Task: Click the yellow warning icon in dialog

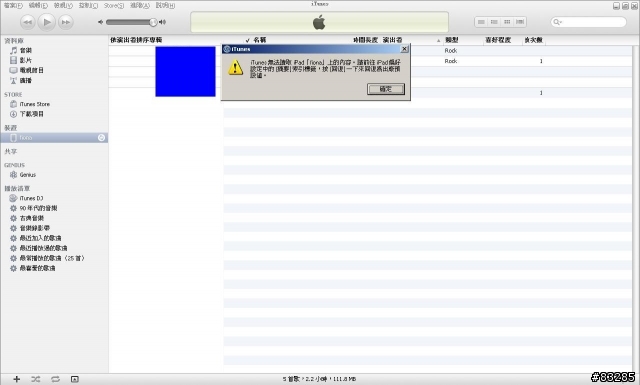Action: (x=236, y=67)
